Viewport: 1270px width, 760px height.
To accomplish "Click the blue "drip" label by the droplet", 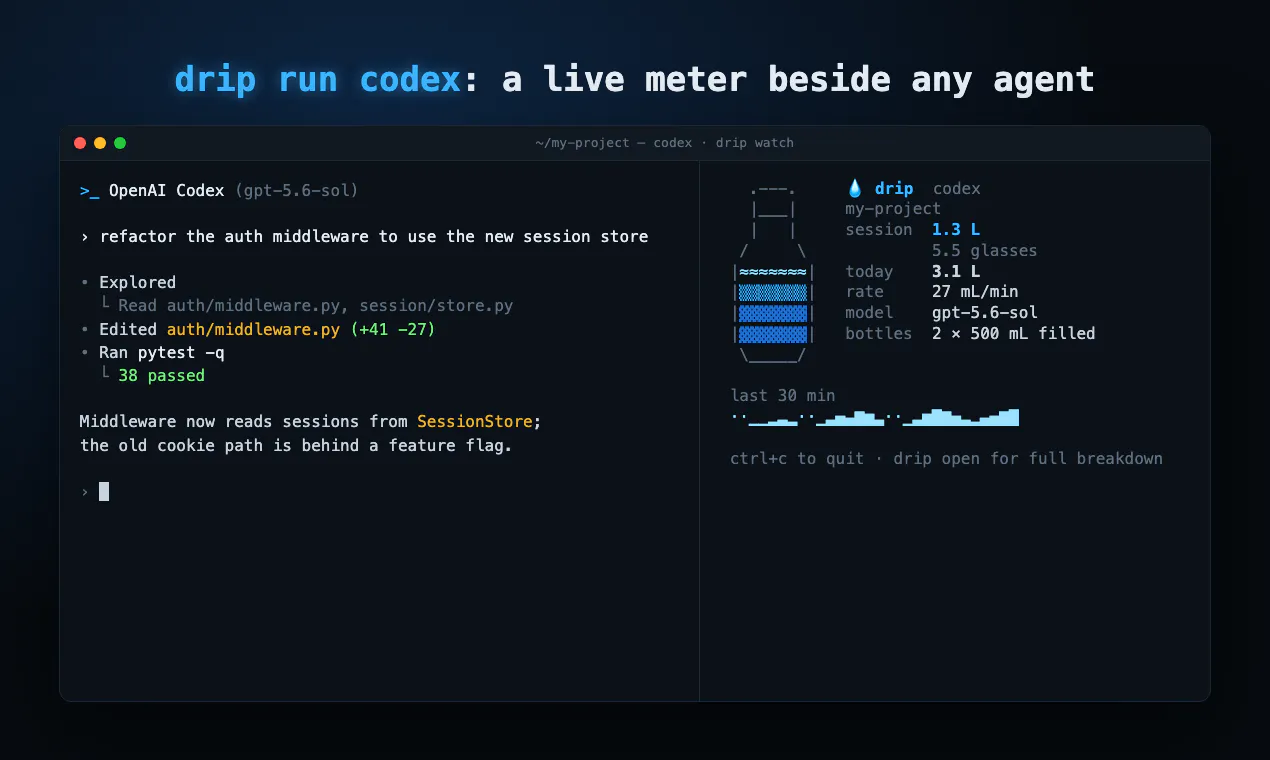I will click(894, 188).
